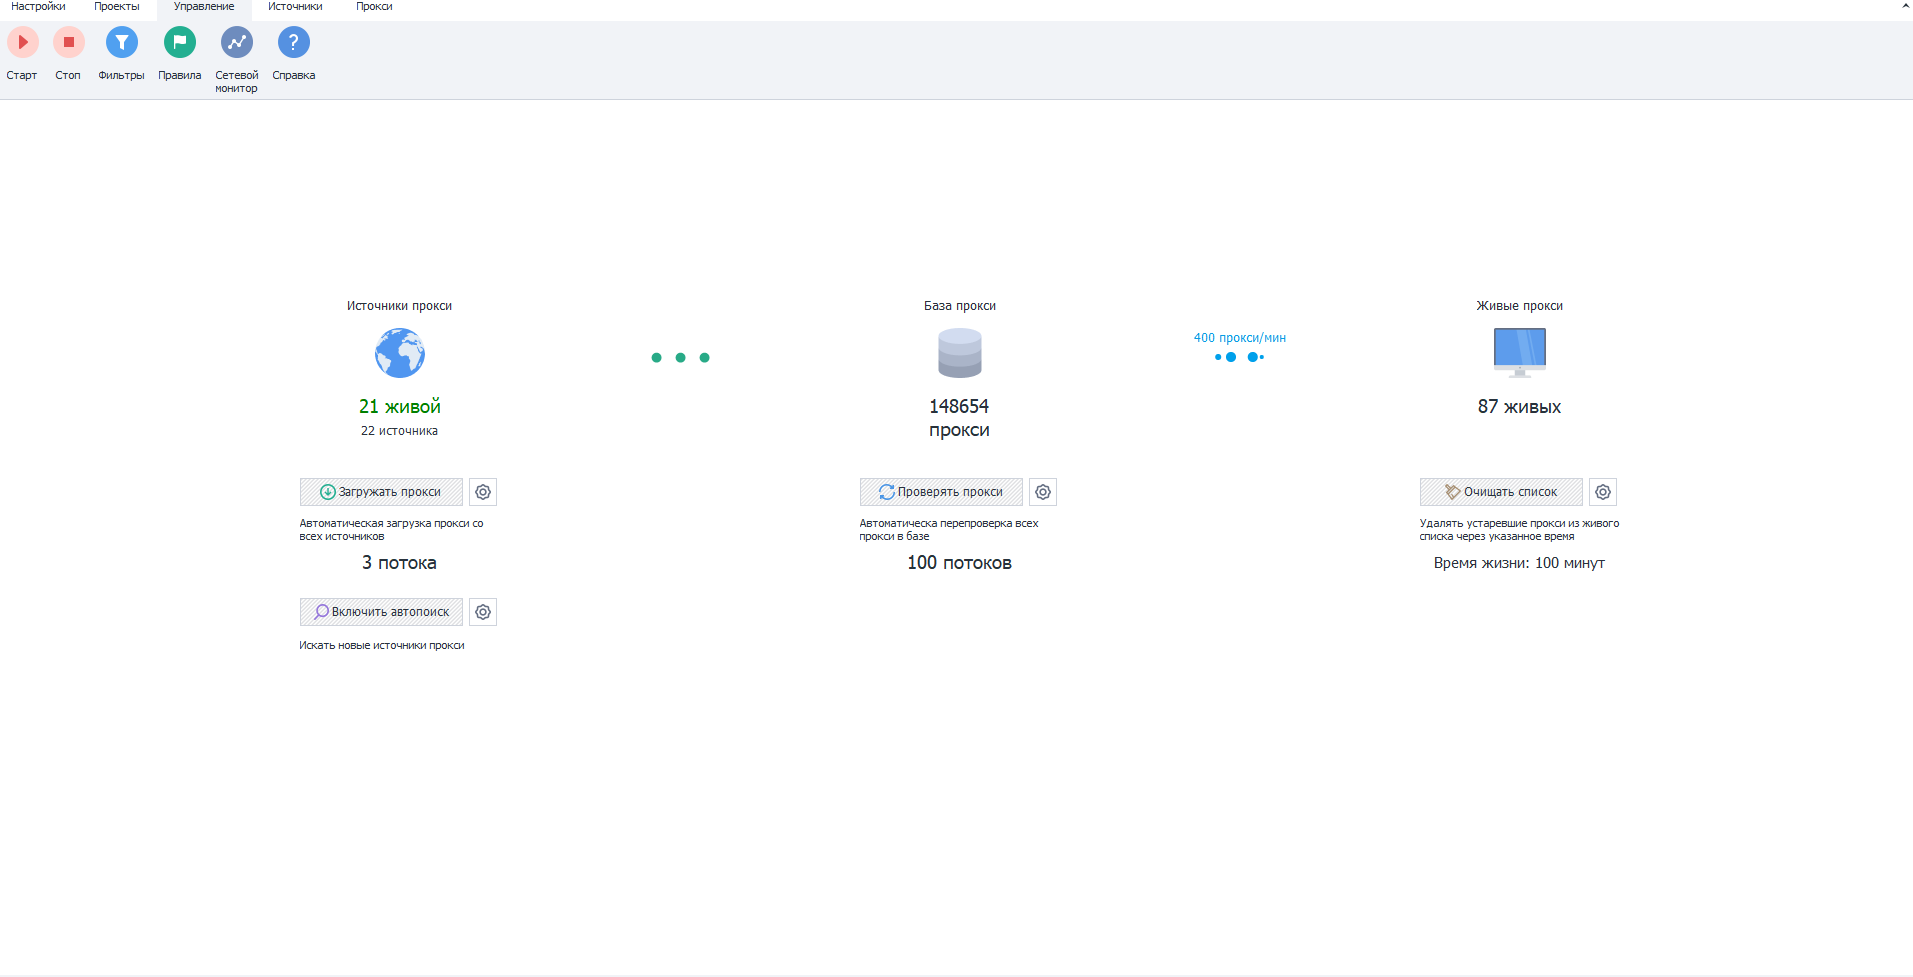Click the 100 потоков value

pyautogui.click(x=959, y=563)
